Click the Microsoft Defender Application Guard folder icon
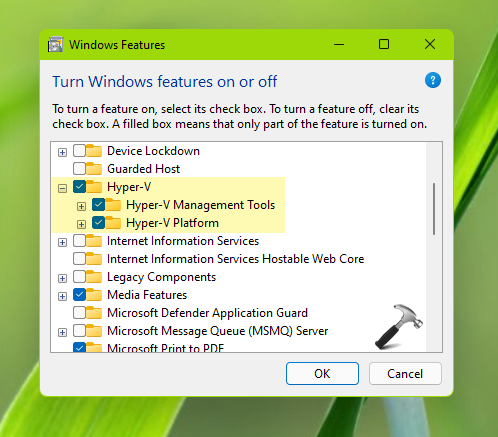The image size is (498, 437). (94, 313)
